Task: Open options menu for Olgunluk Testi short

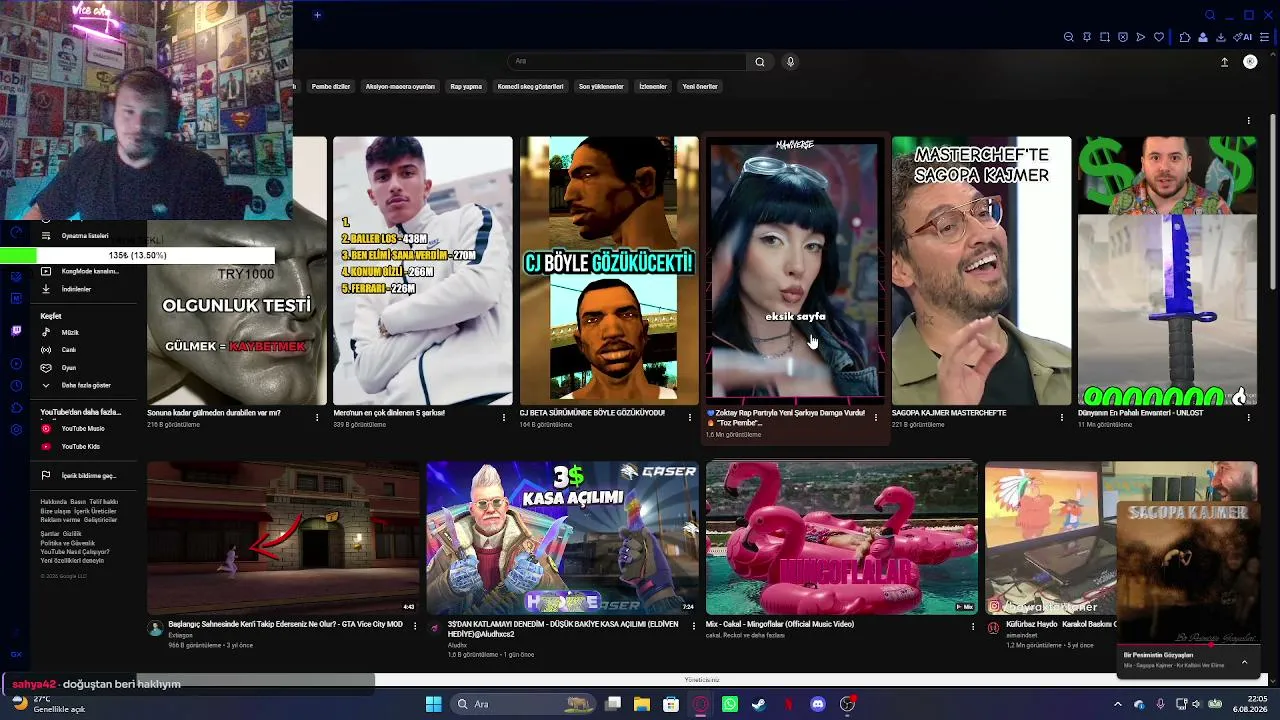Action: click(317, 417)
